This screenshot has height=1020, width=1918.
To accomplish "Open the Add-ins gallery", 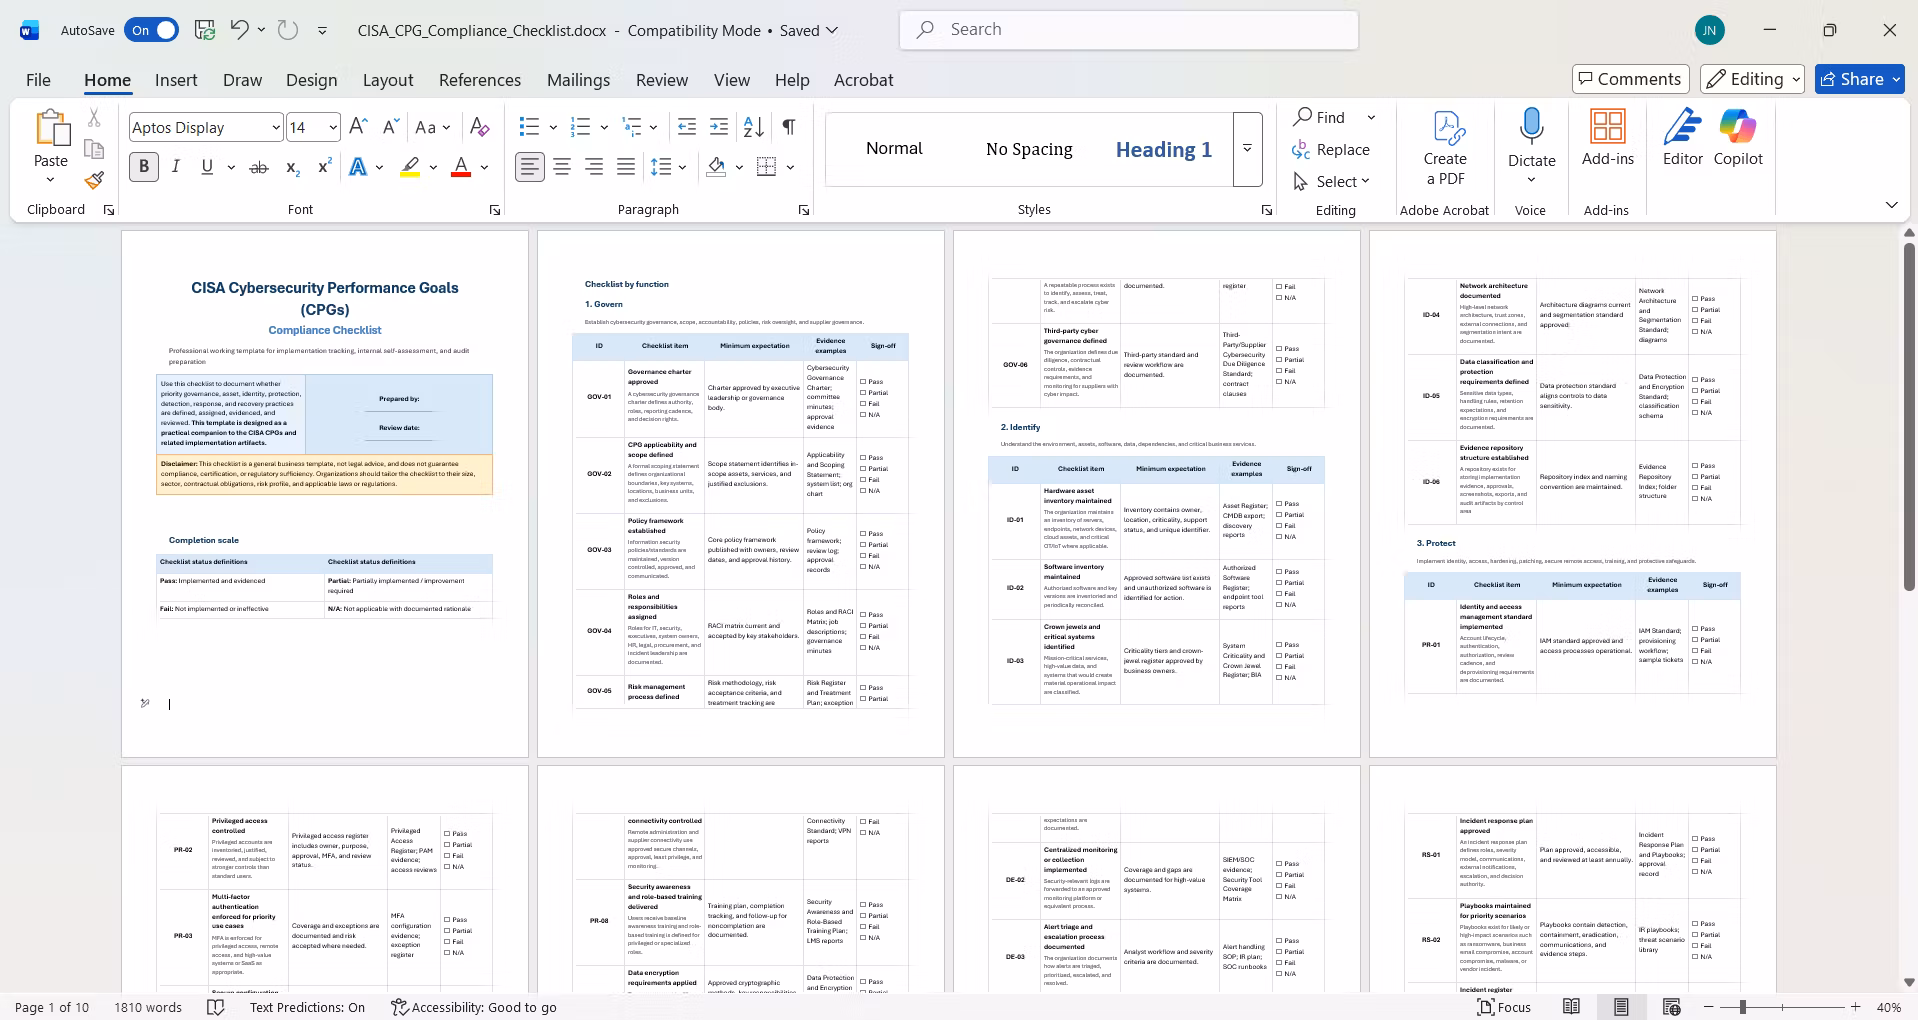I will [1608, 138].
